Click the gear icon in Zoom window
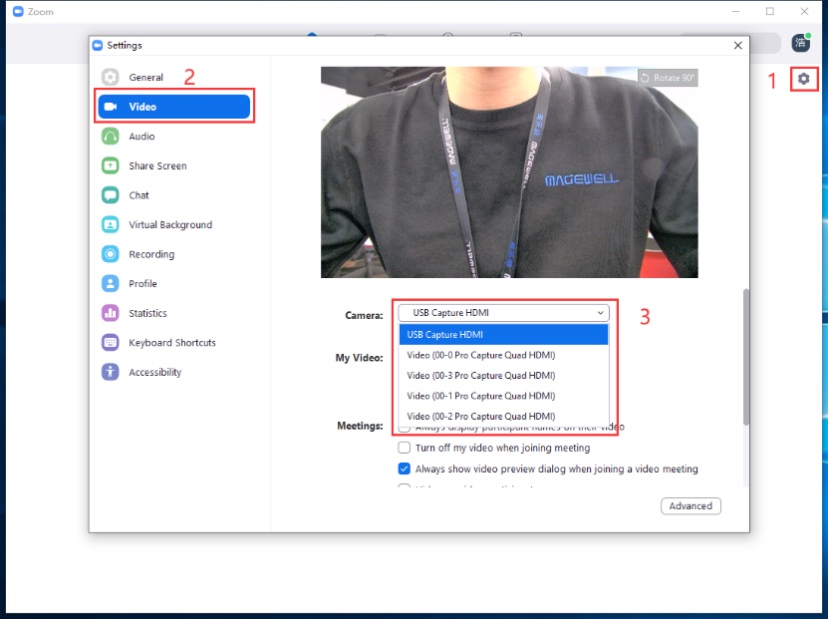This screenshot has height=619, width=828. coord(804,79)
